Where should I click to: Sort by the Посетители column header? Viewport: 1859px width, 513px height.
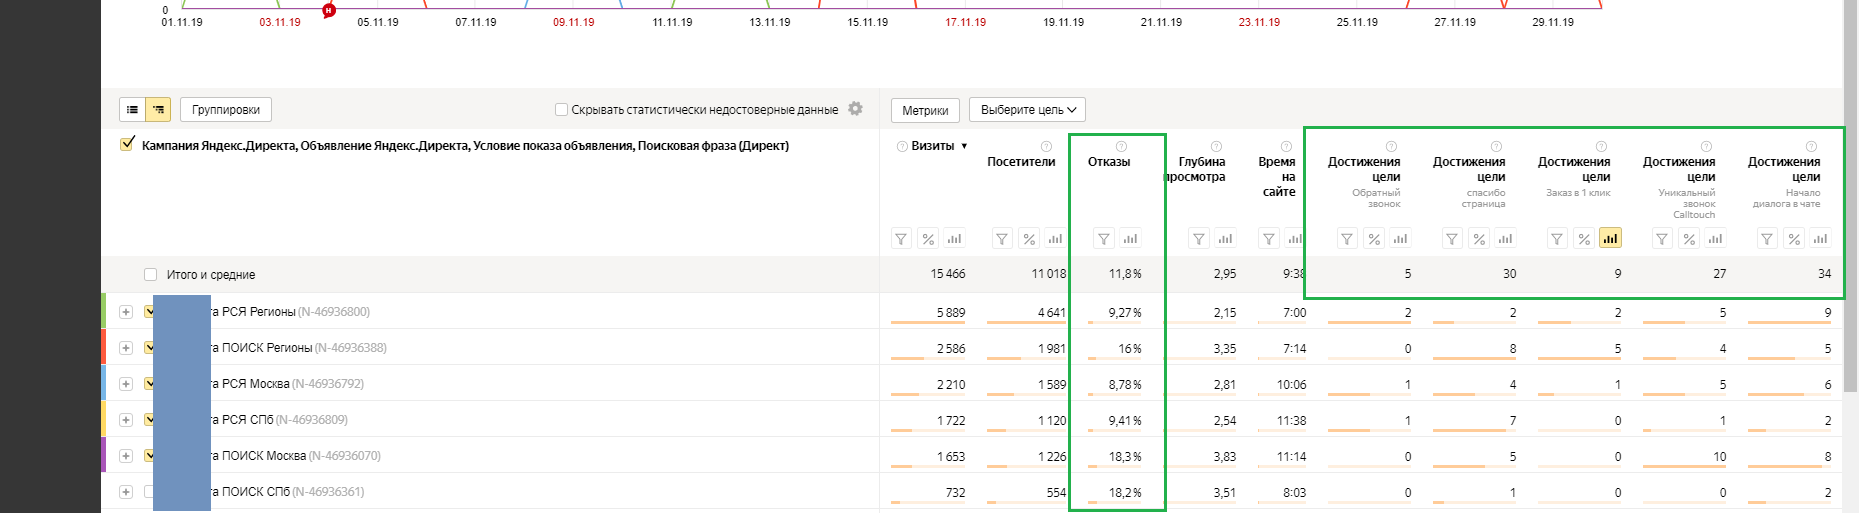point(1021,162)
